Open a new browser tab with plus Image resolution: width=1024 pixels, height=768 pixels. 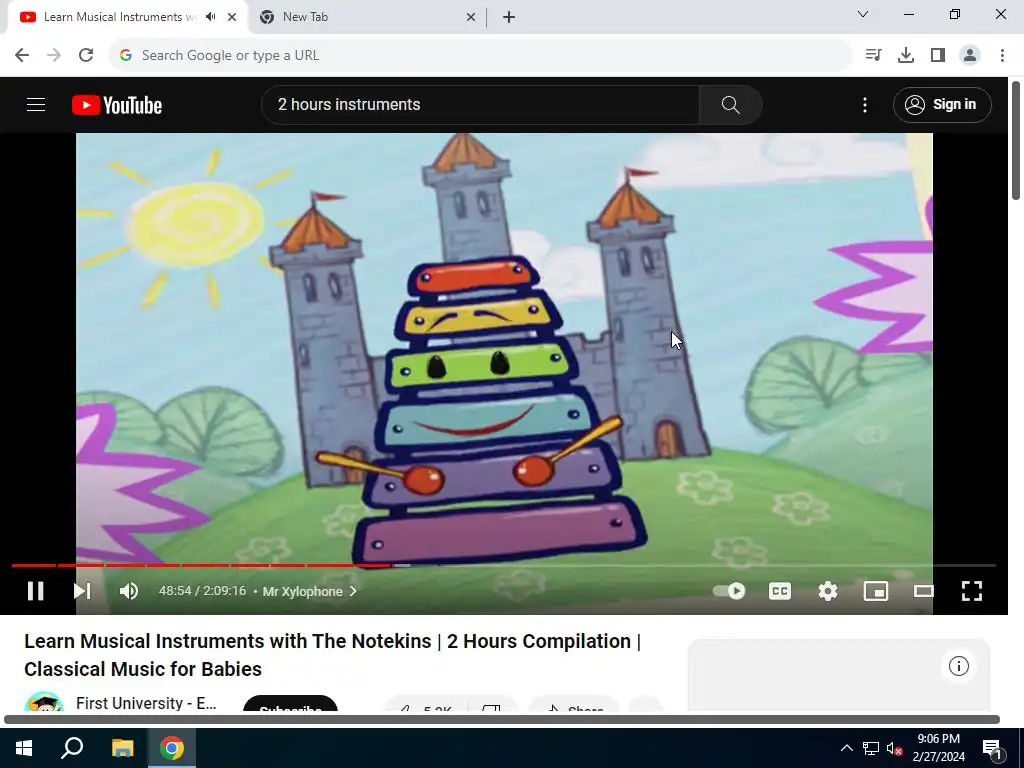tap(509, 17)
